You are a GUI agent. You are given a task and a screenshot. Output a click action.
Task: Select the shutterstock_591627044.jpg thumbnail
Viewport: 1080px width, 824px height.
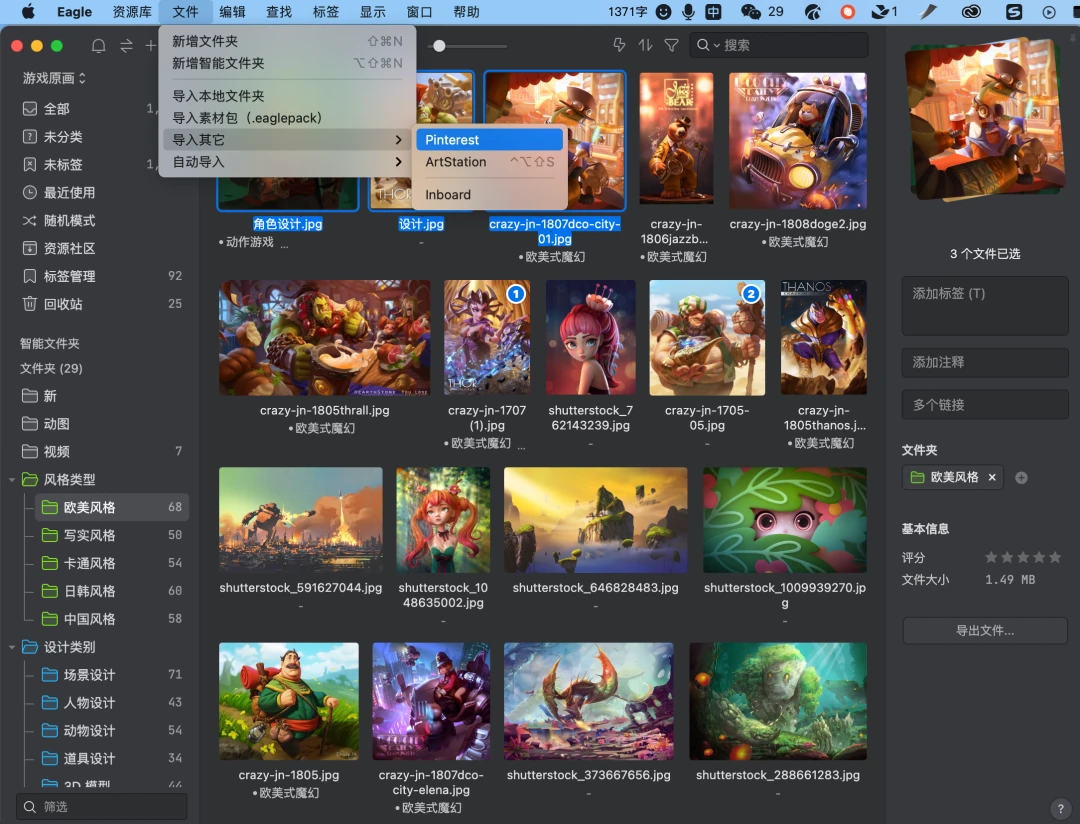[x=301, y=520]
